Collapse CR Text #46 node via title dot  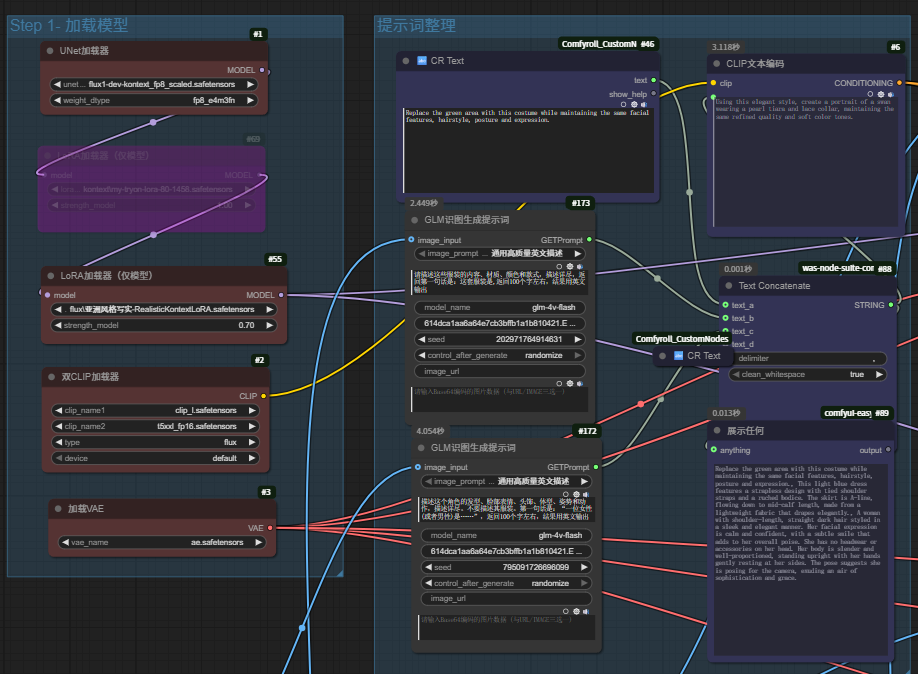(x=406, y=61)
